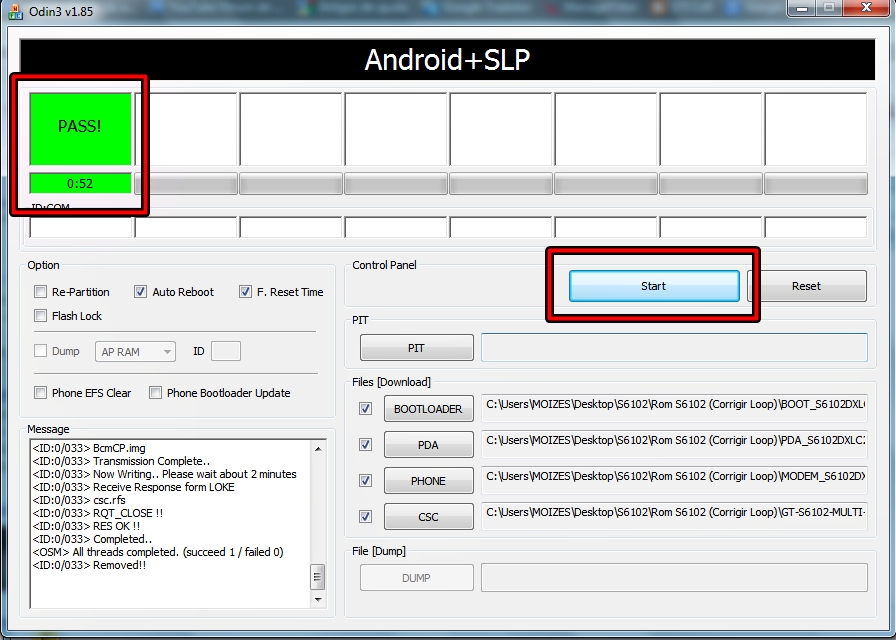Click message log scrollbar up arrow
Screen dimensions: 896x640
(x=318, y=449)
